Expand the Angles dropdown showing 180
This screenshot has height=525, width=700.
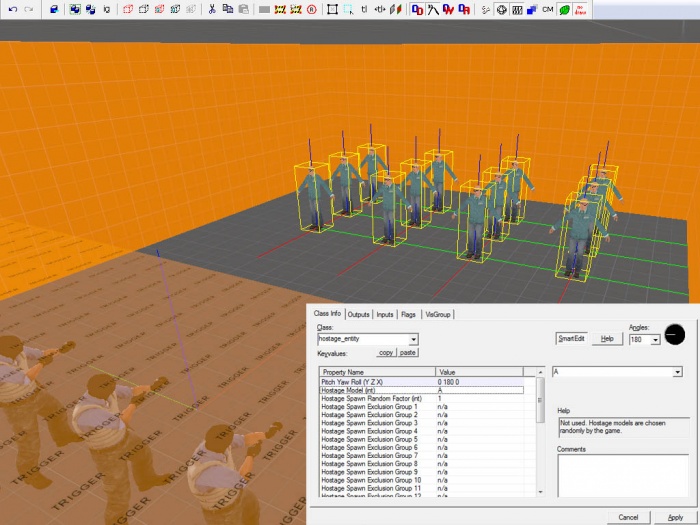[655, 340]
